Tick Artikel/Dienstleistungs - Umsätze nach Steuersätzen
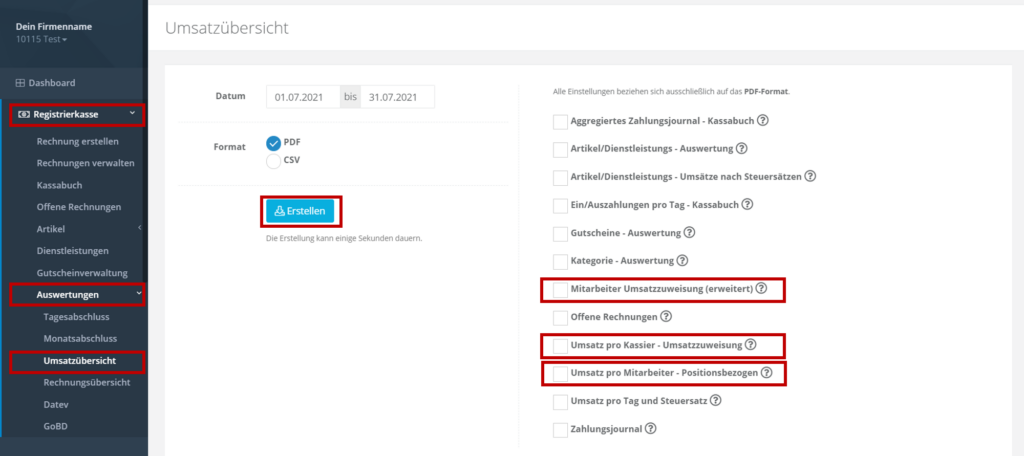 click(560, 178)
